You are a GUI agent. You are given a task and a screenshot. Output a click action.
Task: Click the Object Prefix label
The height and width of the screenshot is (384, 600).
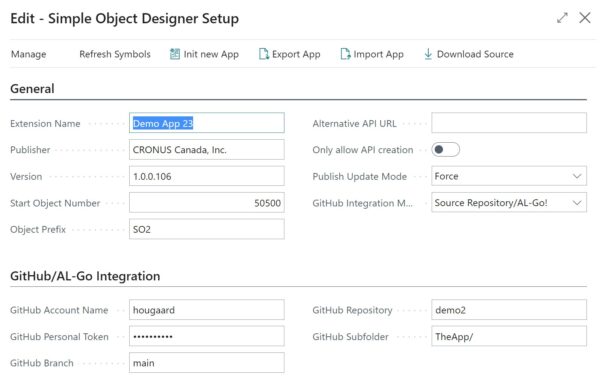[x=38, y=229]
